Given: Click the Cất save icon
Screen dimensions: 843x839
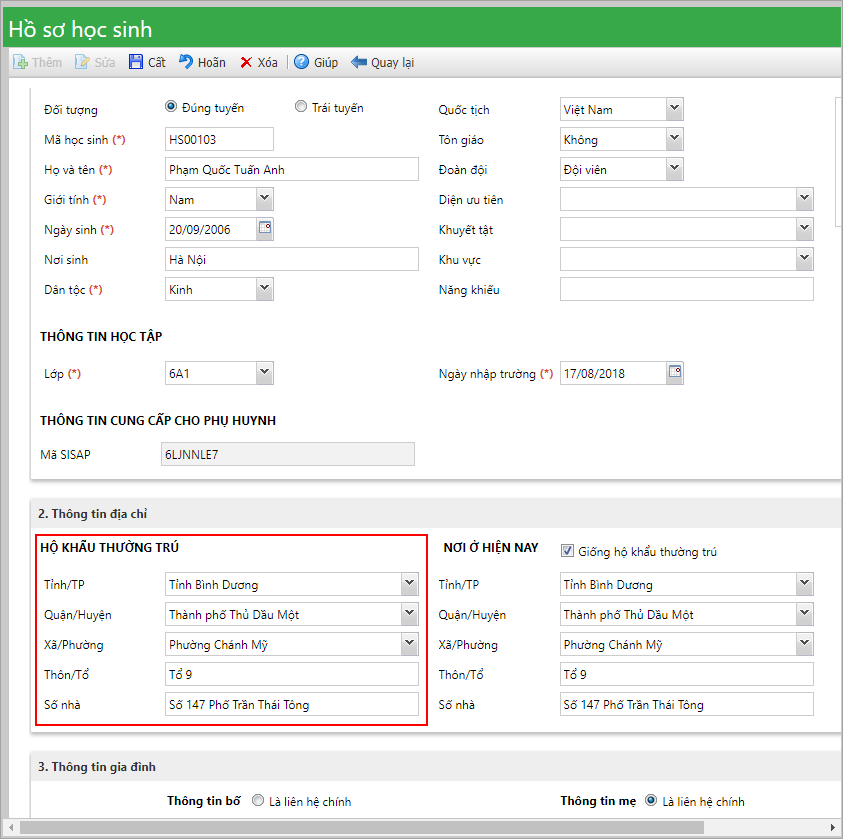Looking at the screenshot, I should (x=136, y=62).
